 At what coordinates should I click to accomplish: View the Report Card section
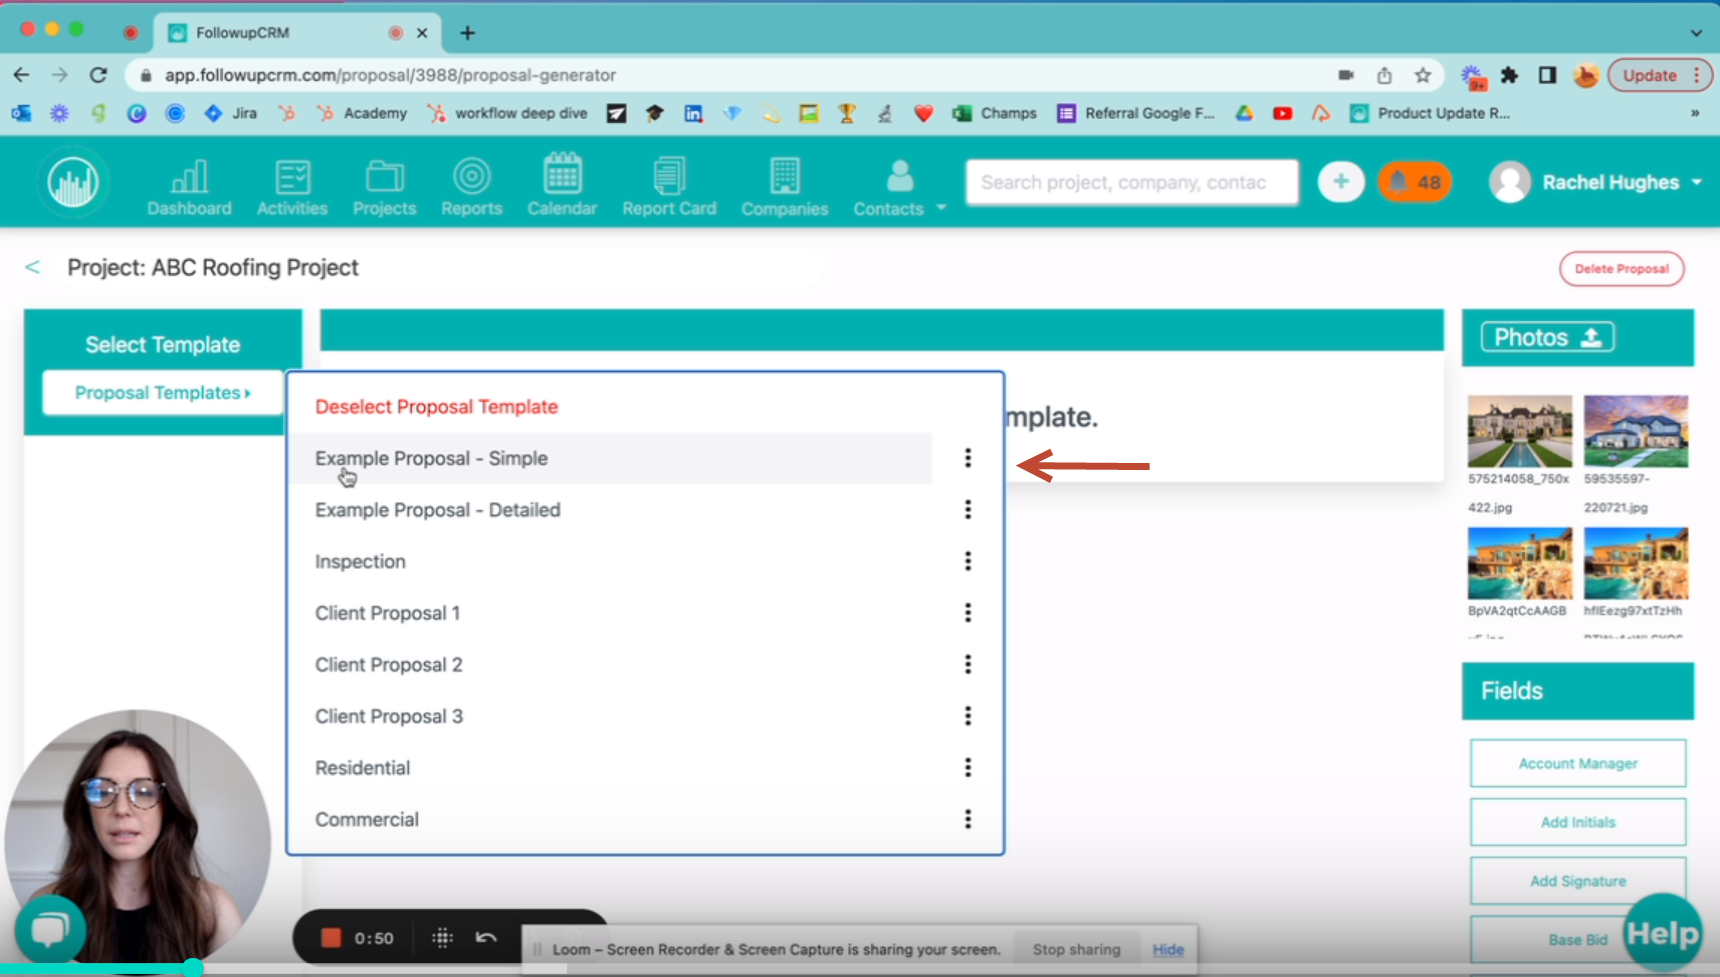[669, 185]
